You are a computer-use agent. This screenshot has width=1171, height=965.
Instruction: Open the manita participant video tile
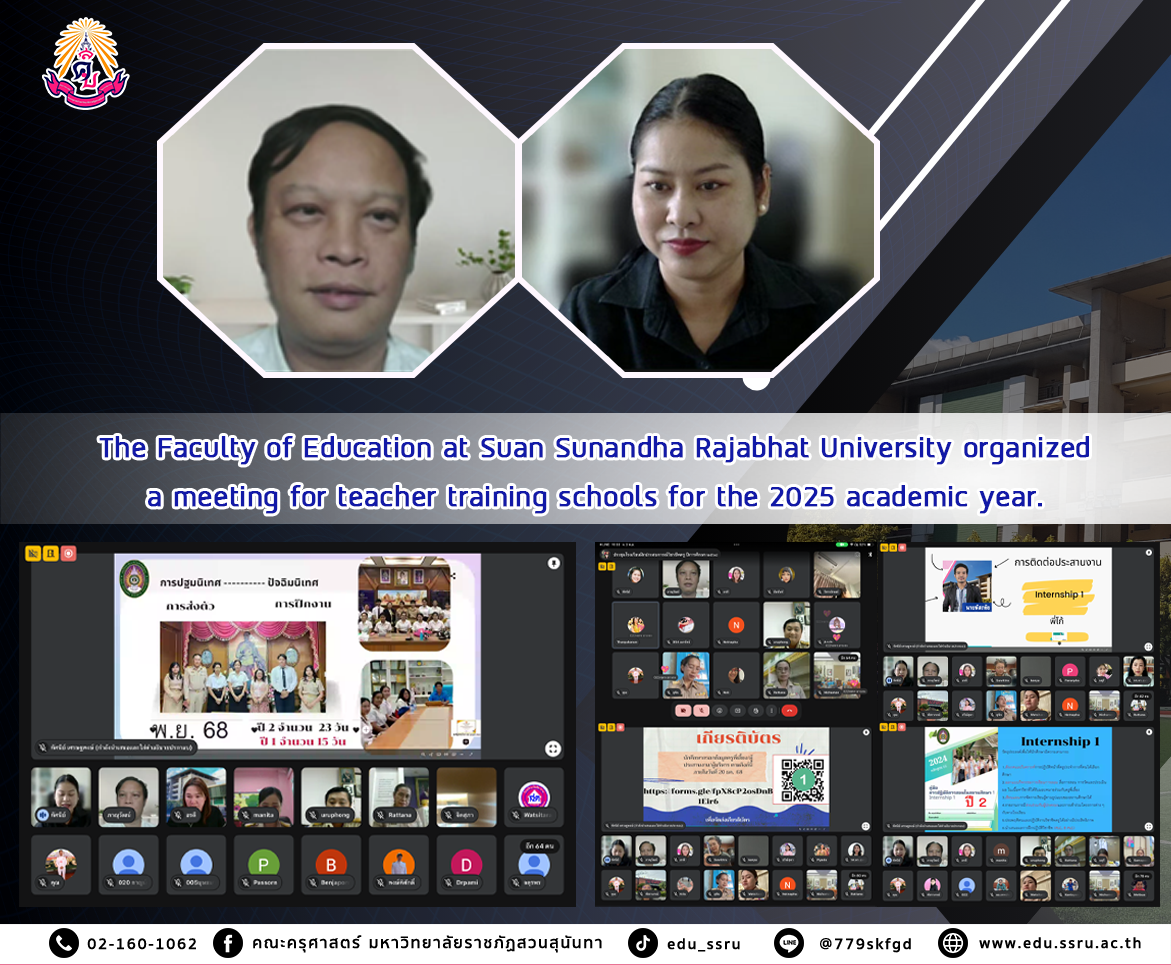(x=263, y=796)
